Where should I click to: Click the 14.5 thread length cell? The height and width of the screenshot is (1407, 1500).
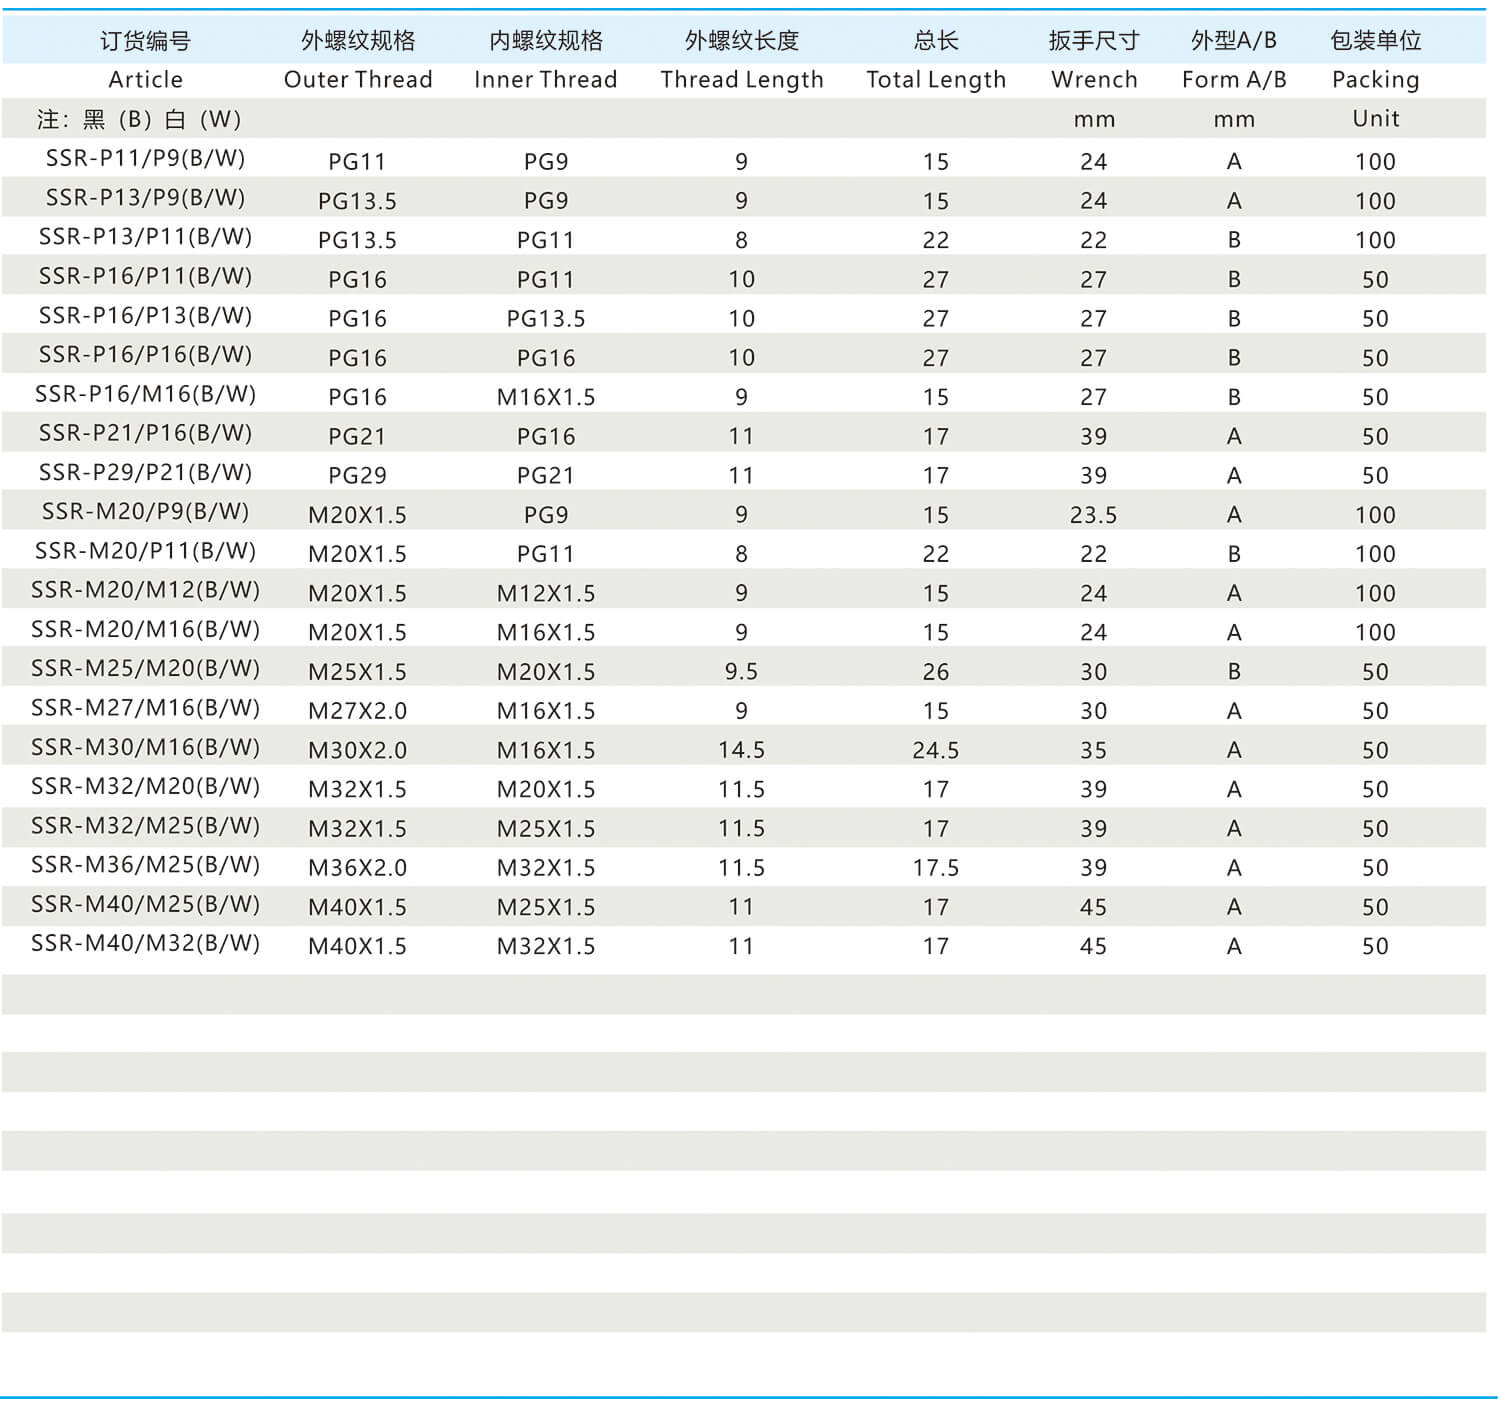(741, 750)
